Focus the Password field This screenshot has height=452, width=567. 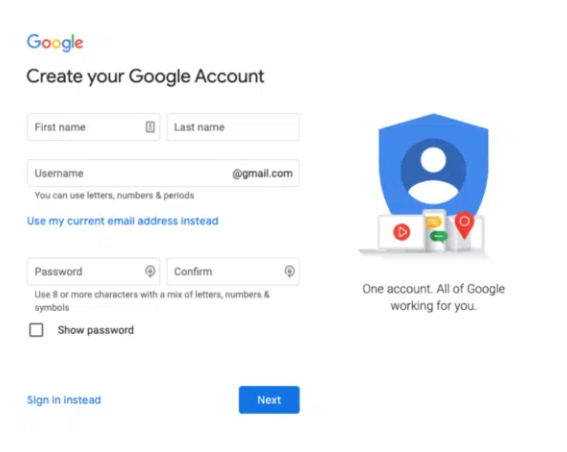[x=93, y=272]
